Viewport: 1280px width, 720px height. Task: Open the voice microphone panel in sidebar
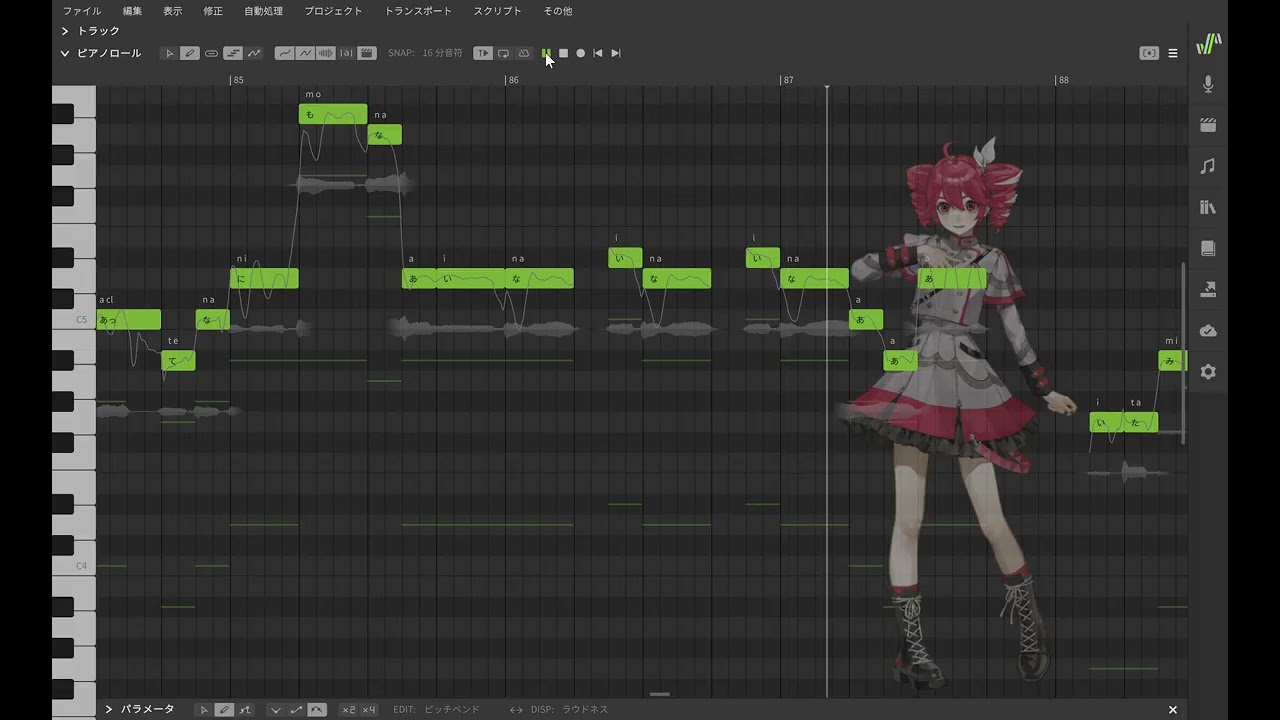pyautogui.click(x=1208, y=85)
